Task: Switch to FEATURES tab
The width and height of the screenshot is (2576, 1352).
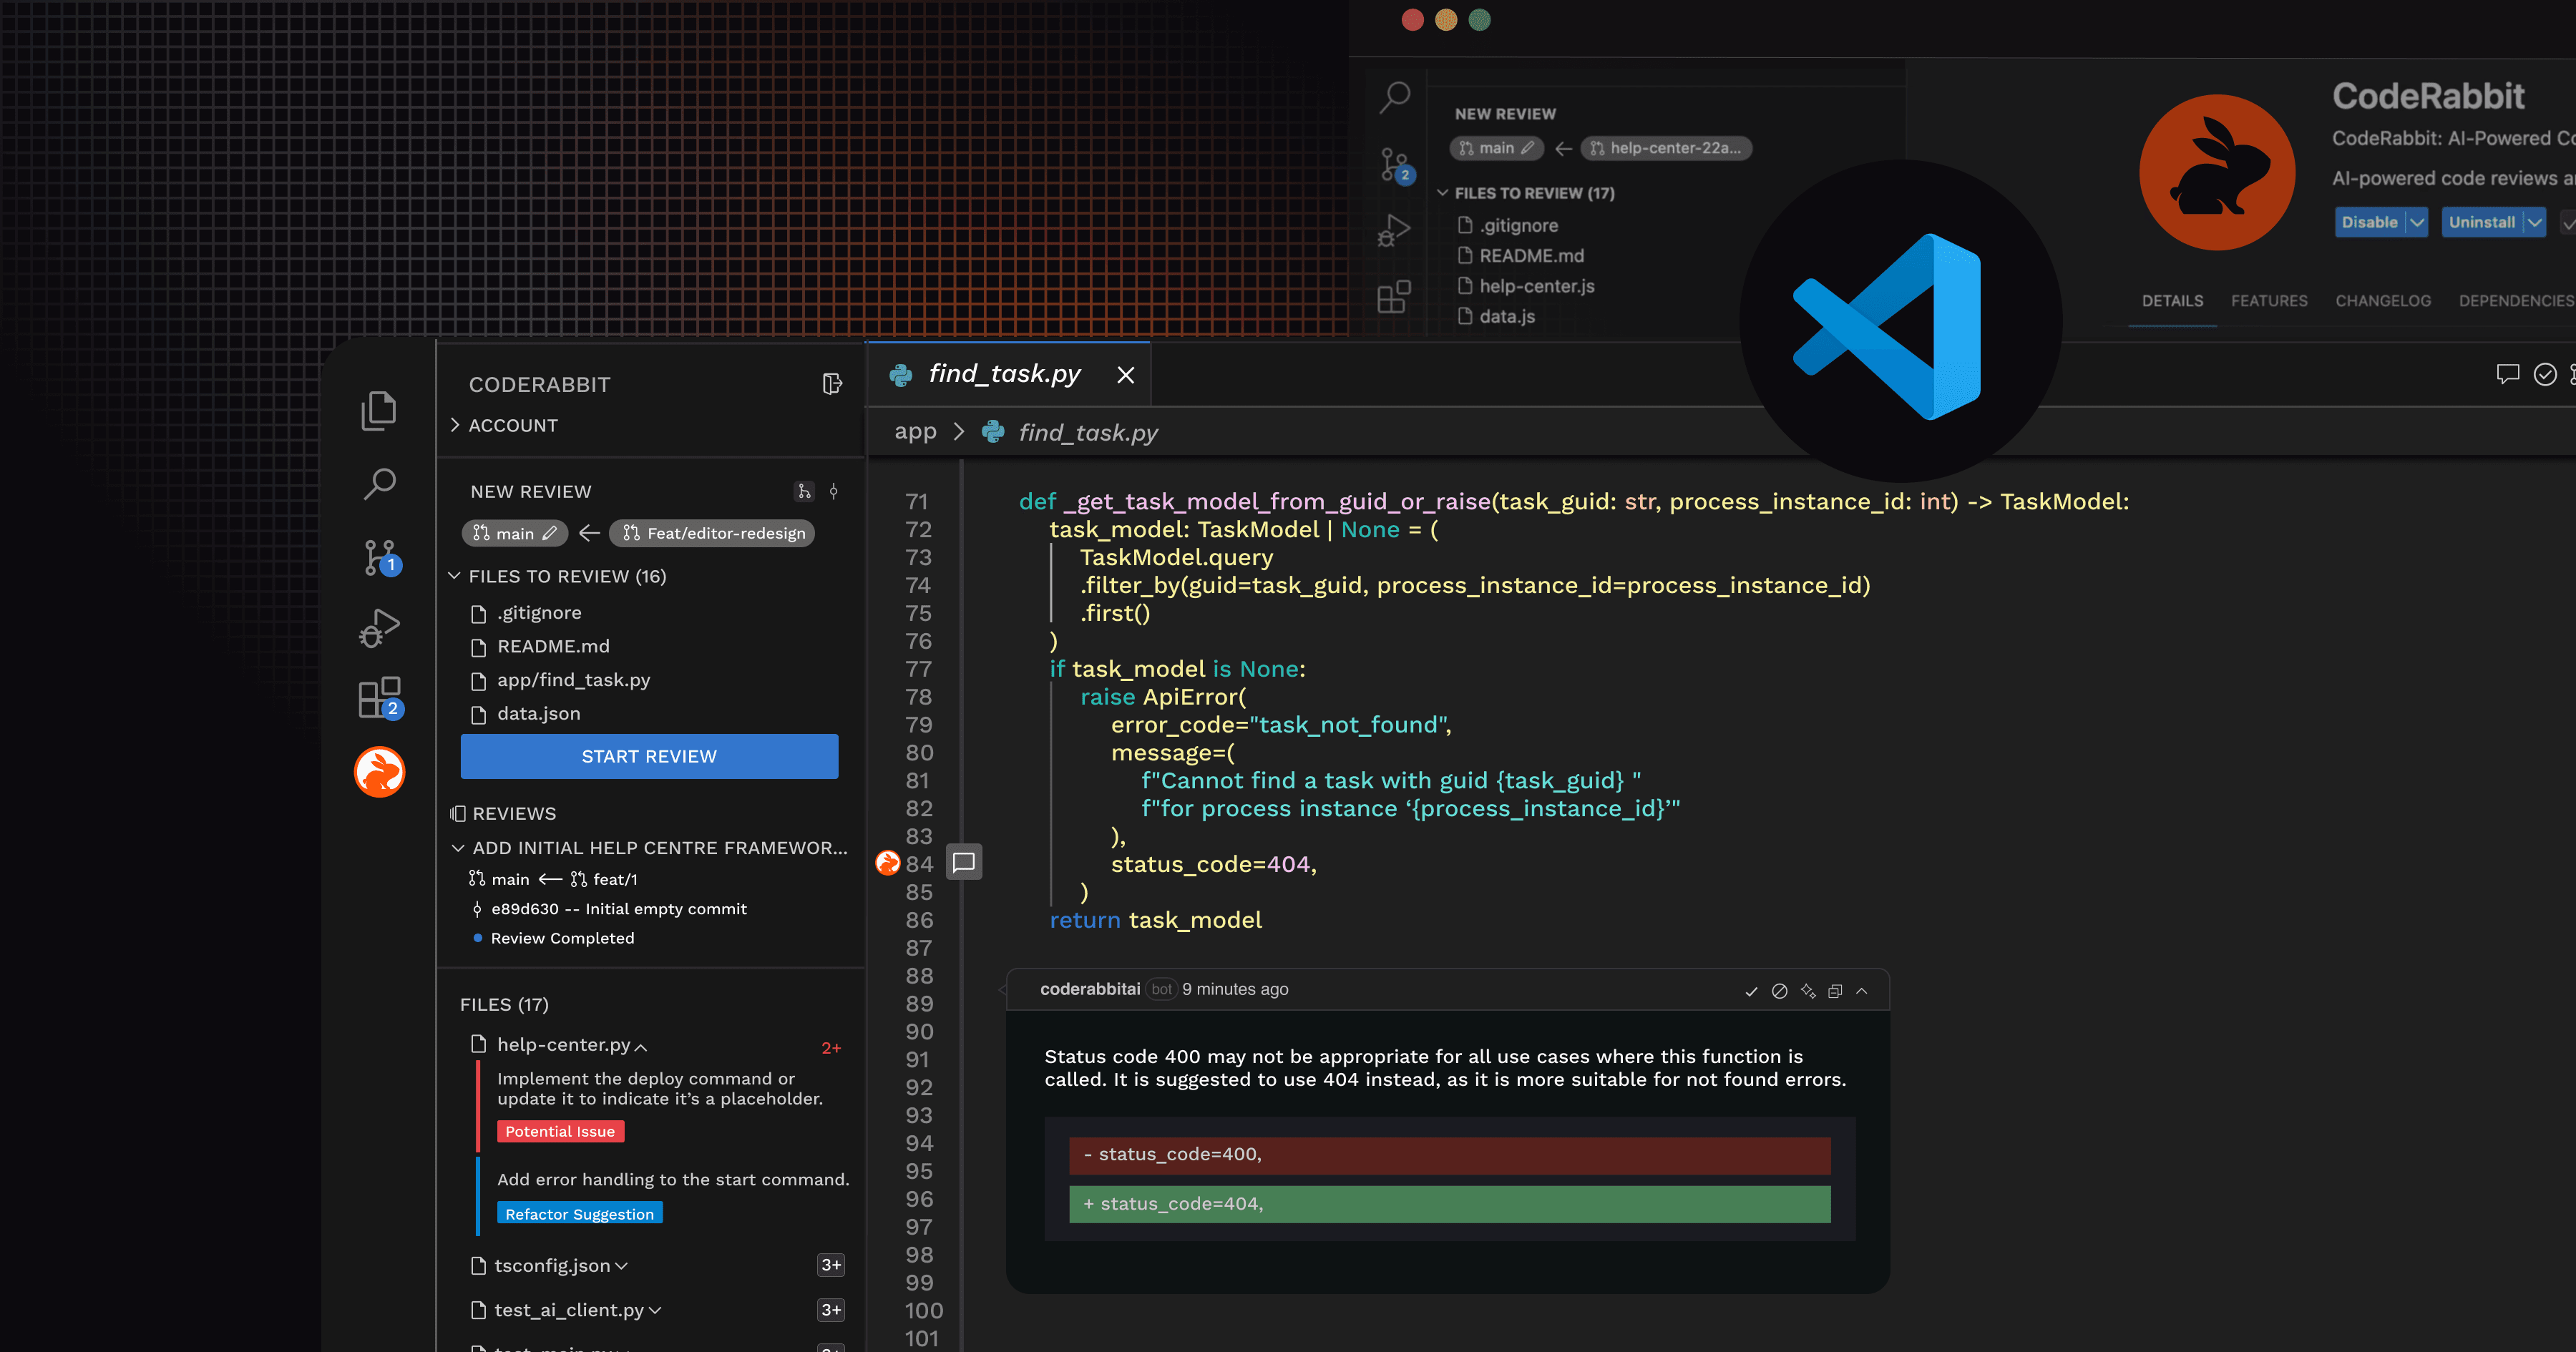Action: click(x=2269, y=301)
